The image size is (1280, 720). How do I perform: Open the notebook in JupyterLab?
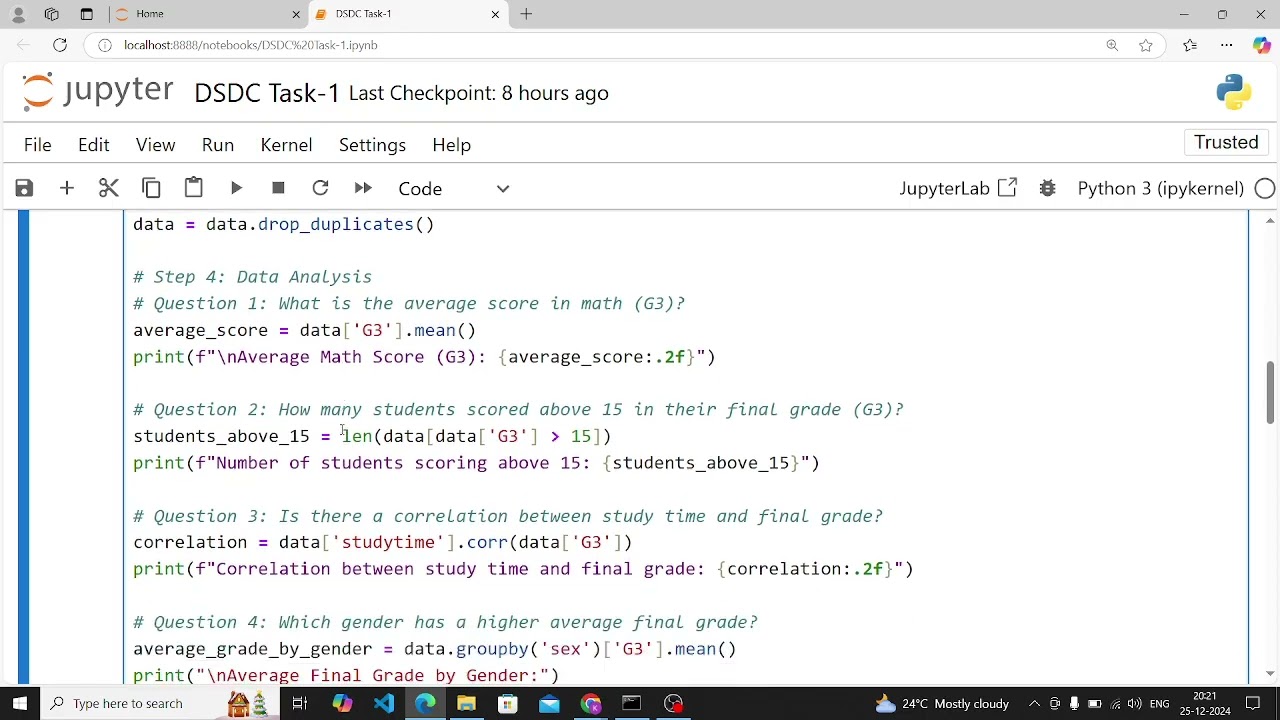click(x=958, y=188)
